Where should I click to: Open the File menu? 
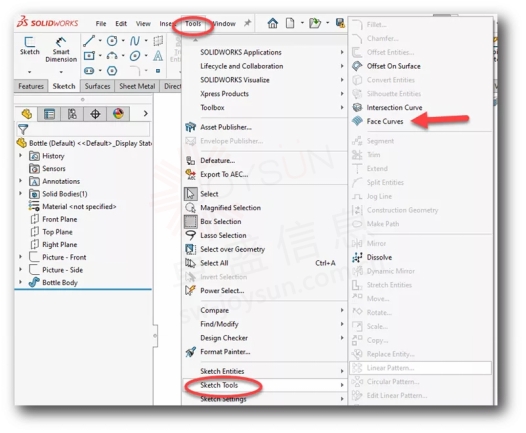click(x=101, y=23)
